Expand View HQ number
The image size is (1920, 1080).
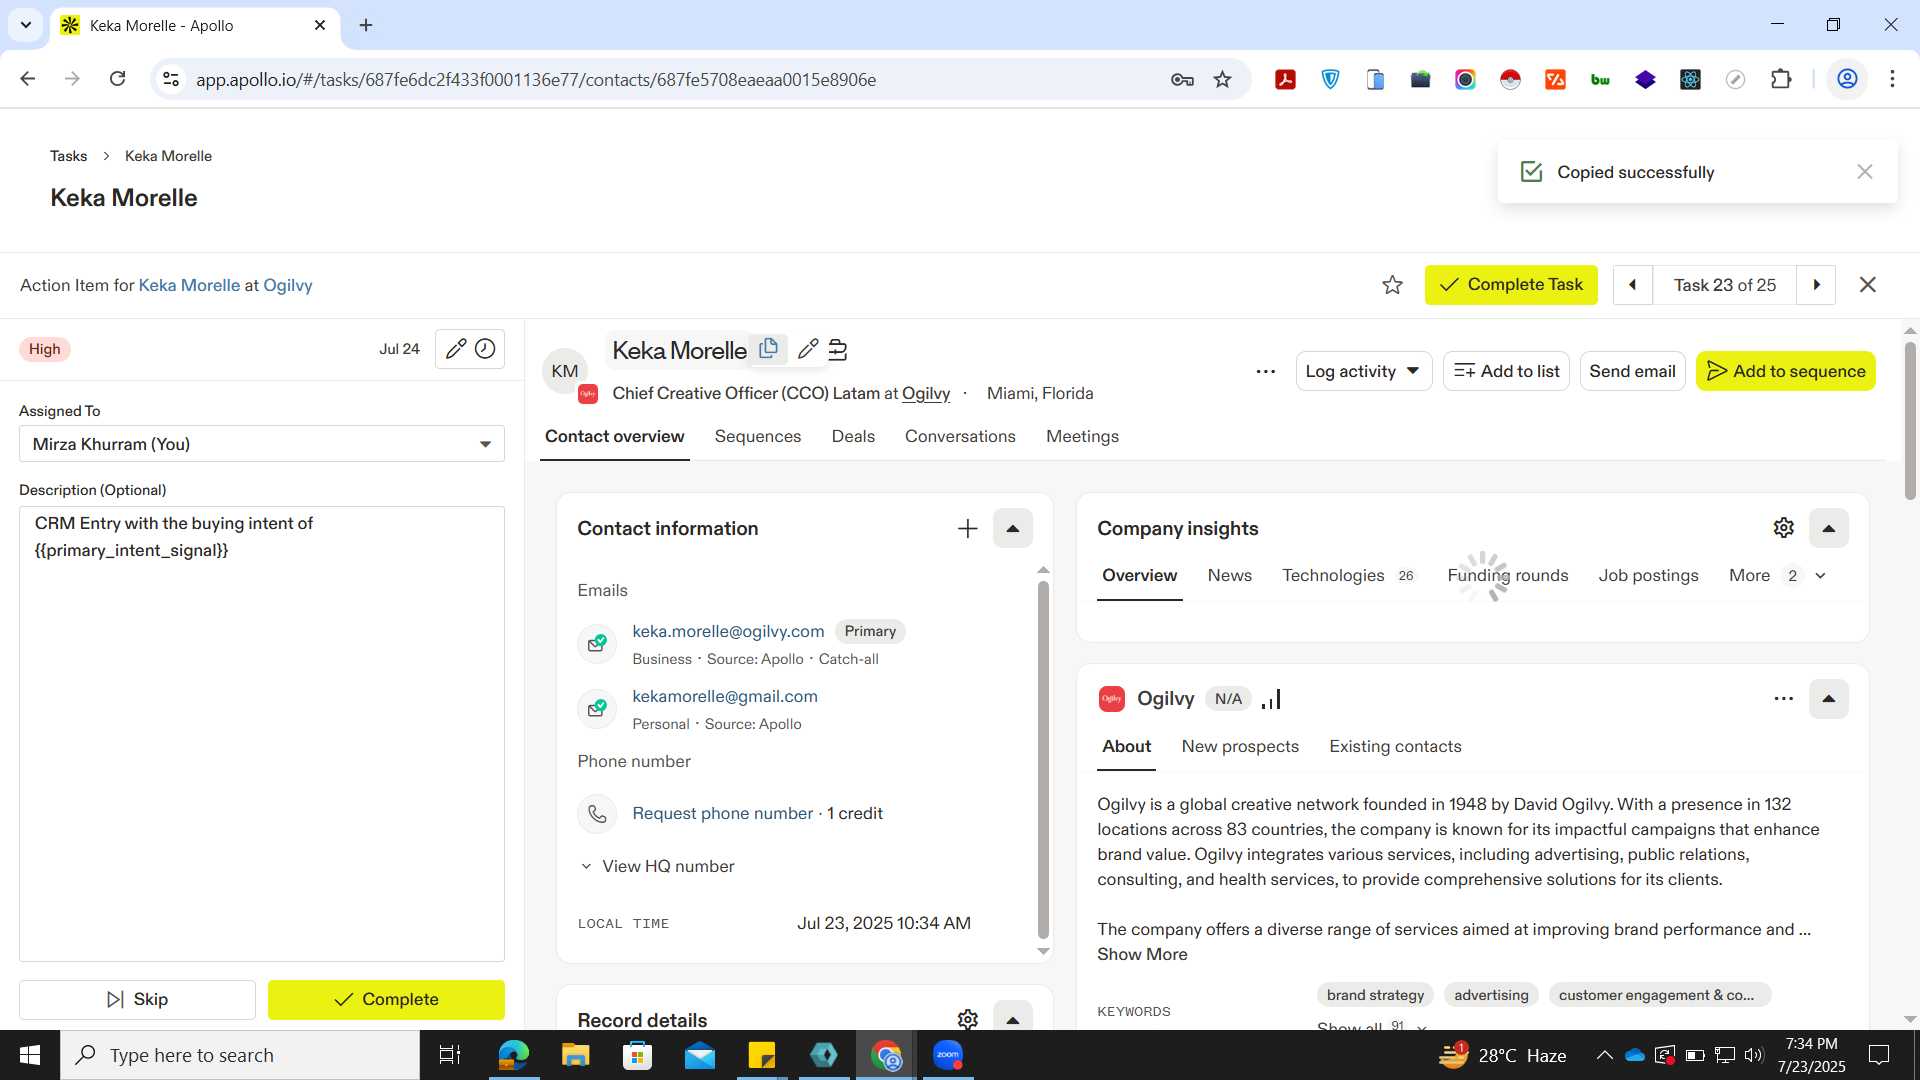(657, 867)
